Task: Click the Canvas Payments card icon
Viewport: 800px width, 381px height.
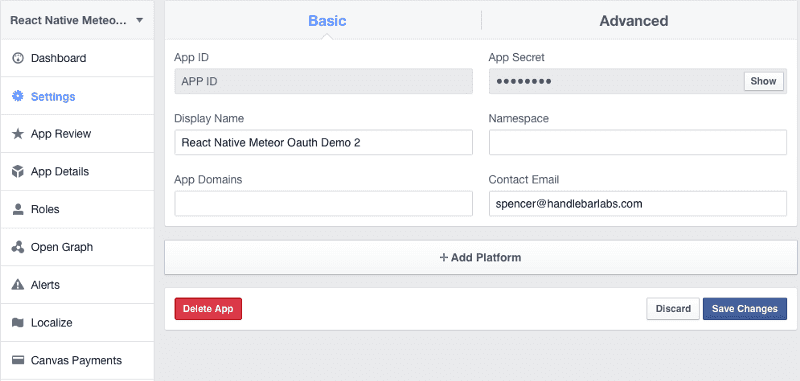Action: pyautogui.click(x=18, y=361)
